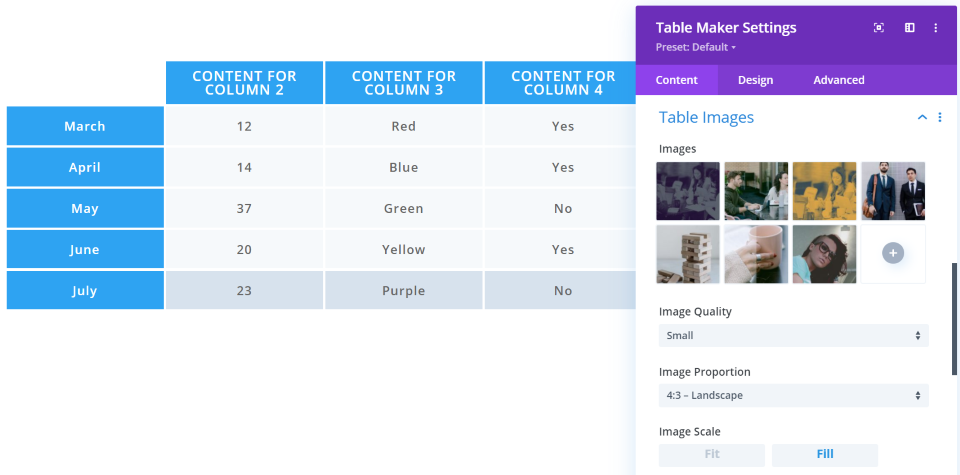Open the Image Proportion dropdown

click(x=794, y=396)
